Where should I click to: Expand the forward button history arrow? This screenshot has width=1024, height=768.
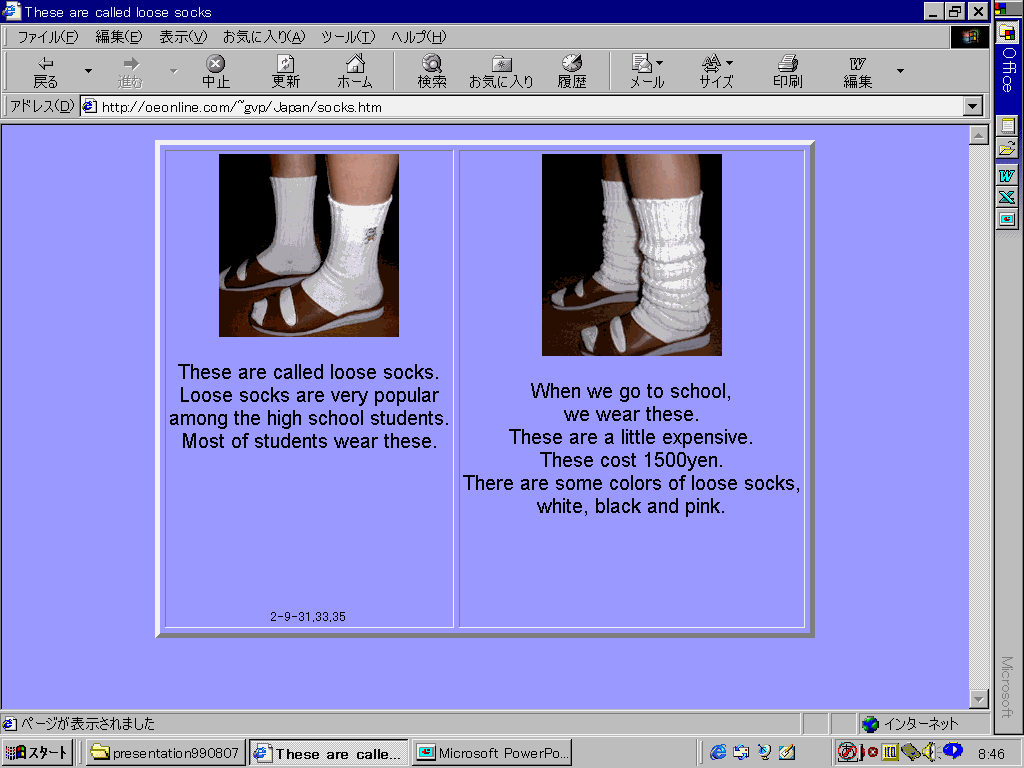(174, 71)
